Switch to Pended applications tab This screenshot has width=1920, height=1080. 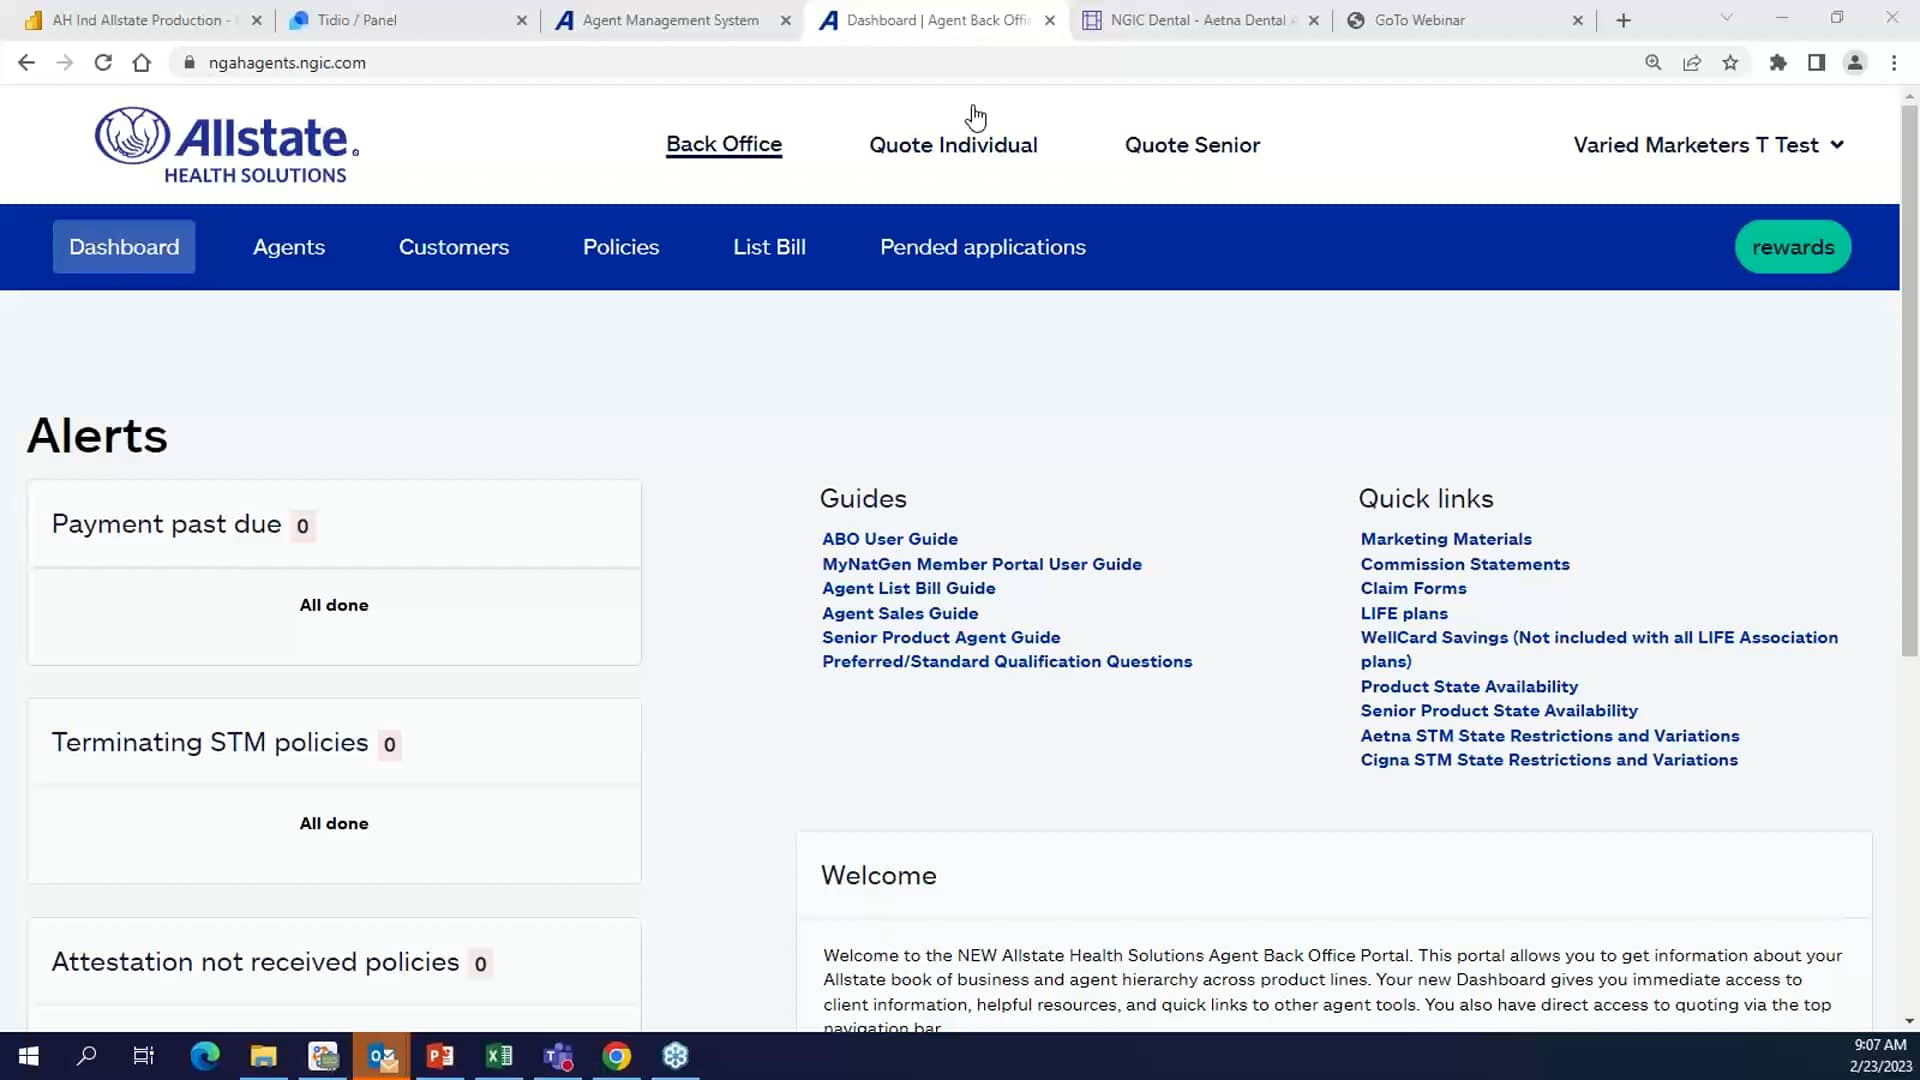click(982, 247)
